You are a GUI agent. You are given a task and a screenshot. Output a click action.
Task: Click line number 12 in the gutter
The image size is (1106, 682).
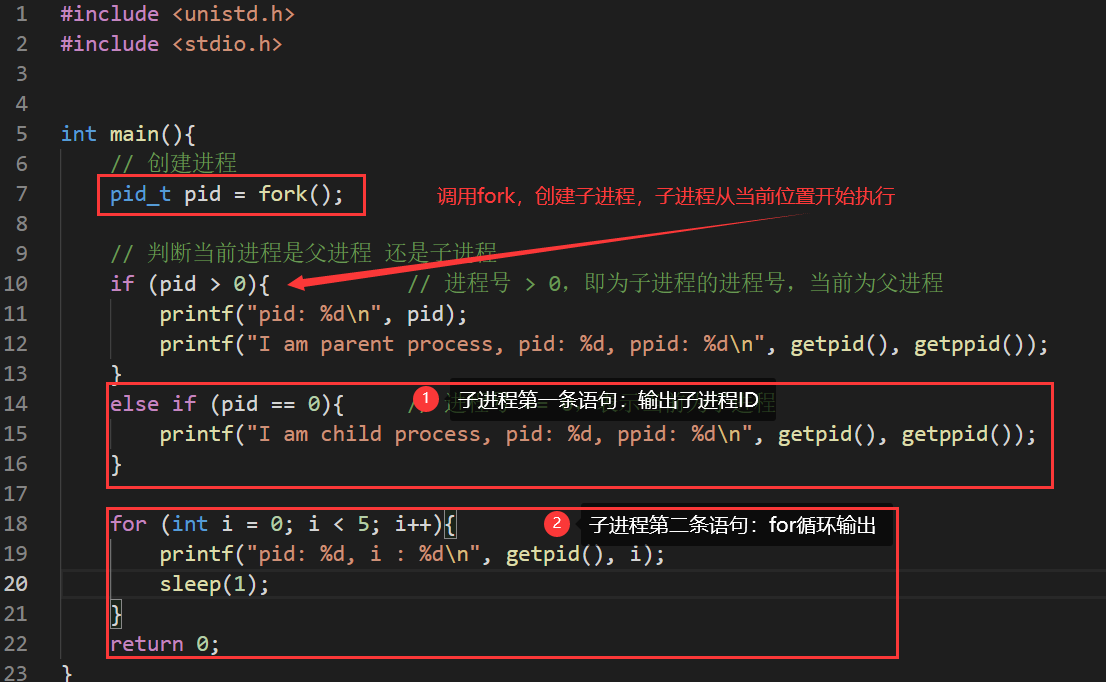tap(16, 344)
